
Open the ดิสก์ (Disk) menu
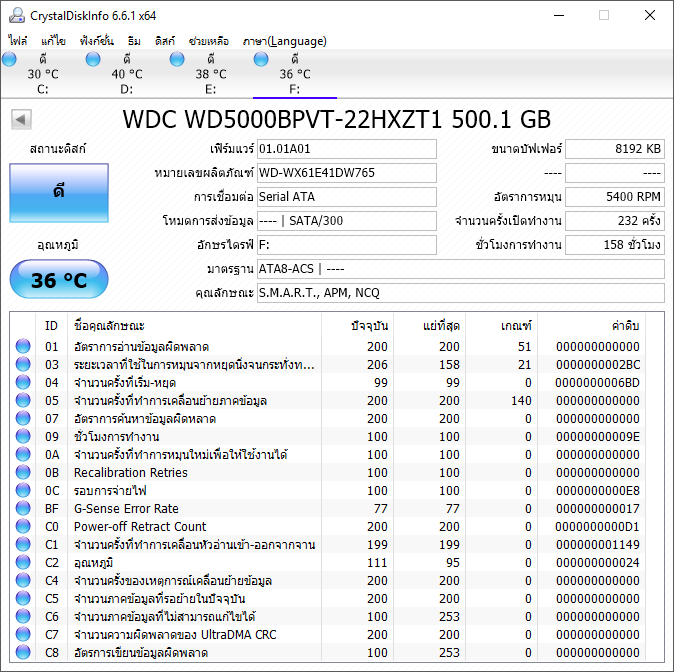(165, 41)
